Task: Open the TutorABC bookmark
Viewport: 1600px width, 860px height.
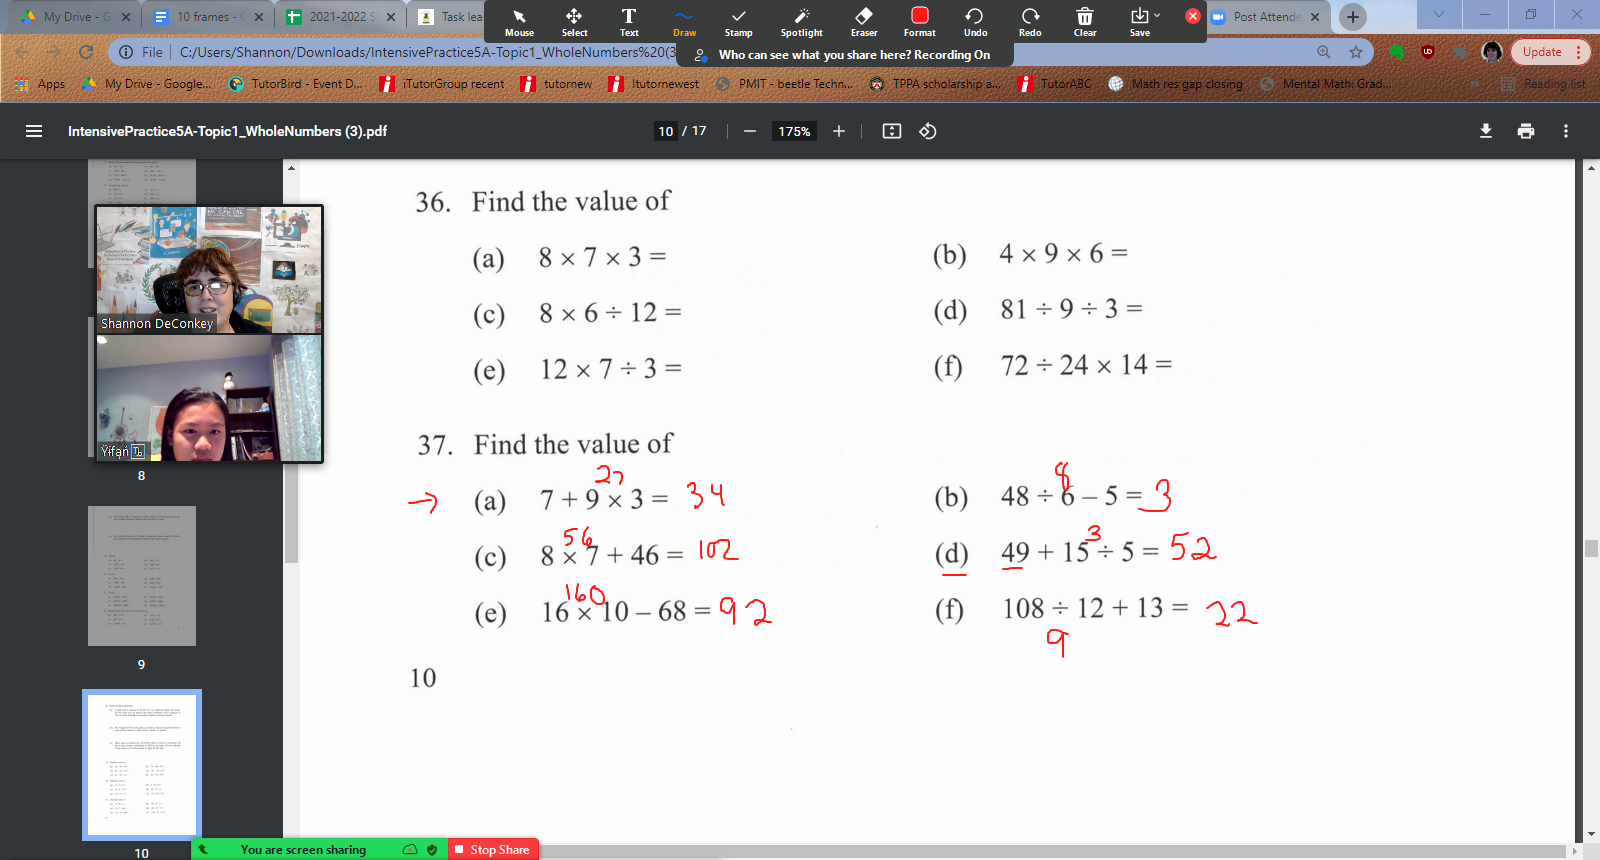Action: tap(1055, 84)
